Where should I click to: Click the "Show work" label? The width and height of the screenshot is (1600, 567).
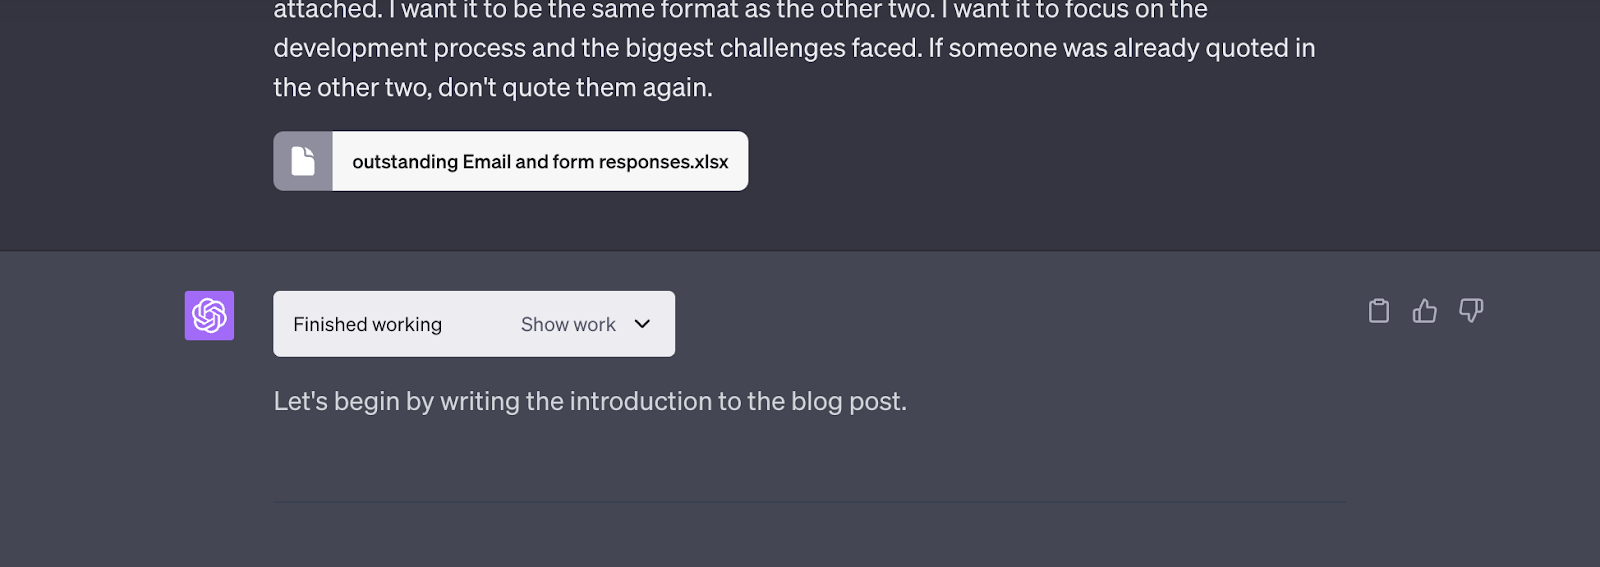click(x=568, y=324)
